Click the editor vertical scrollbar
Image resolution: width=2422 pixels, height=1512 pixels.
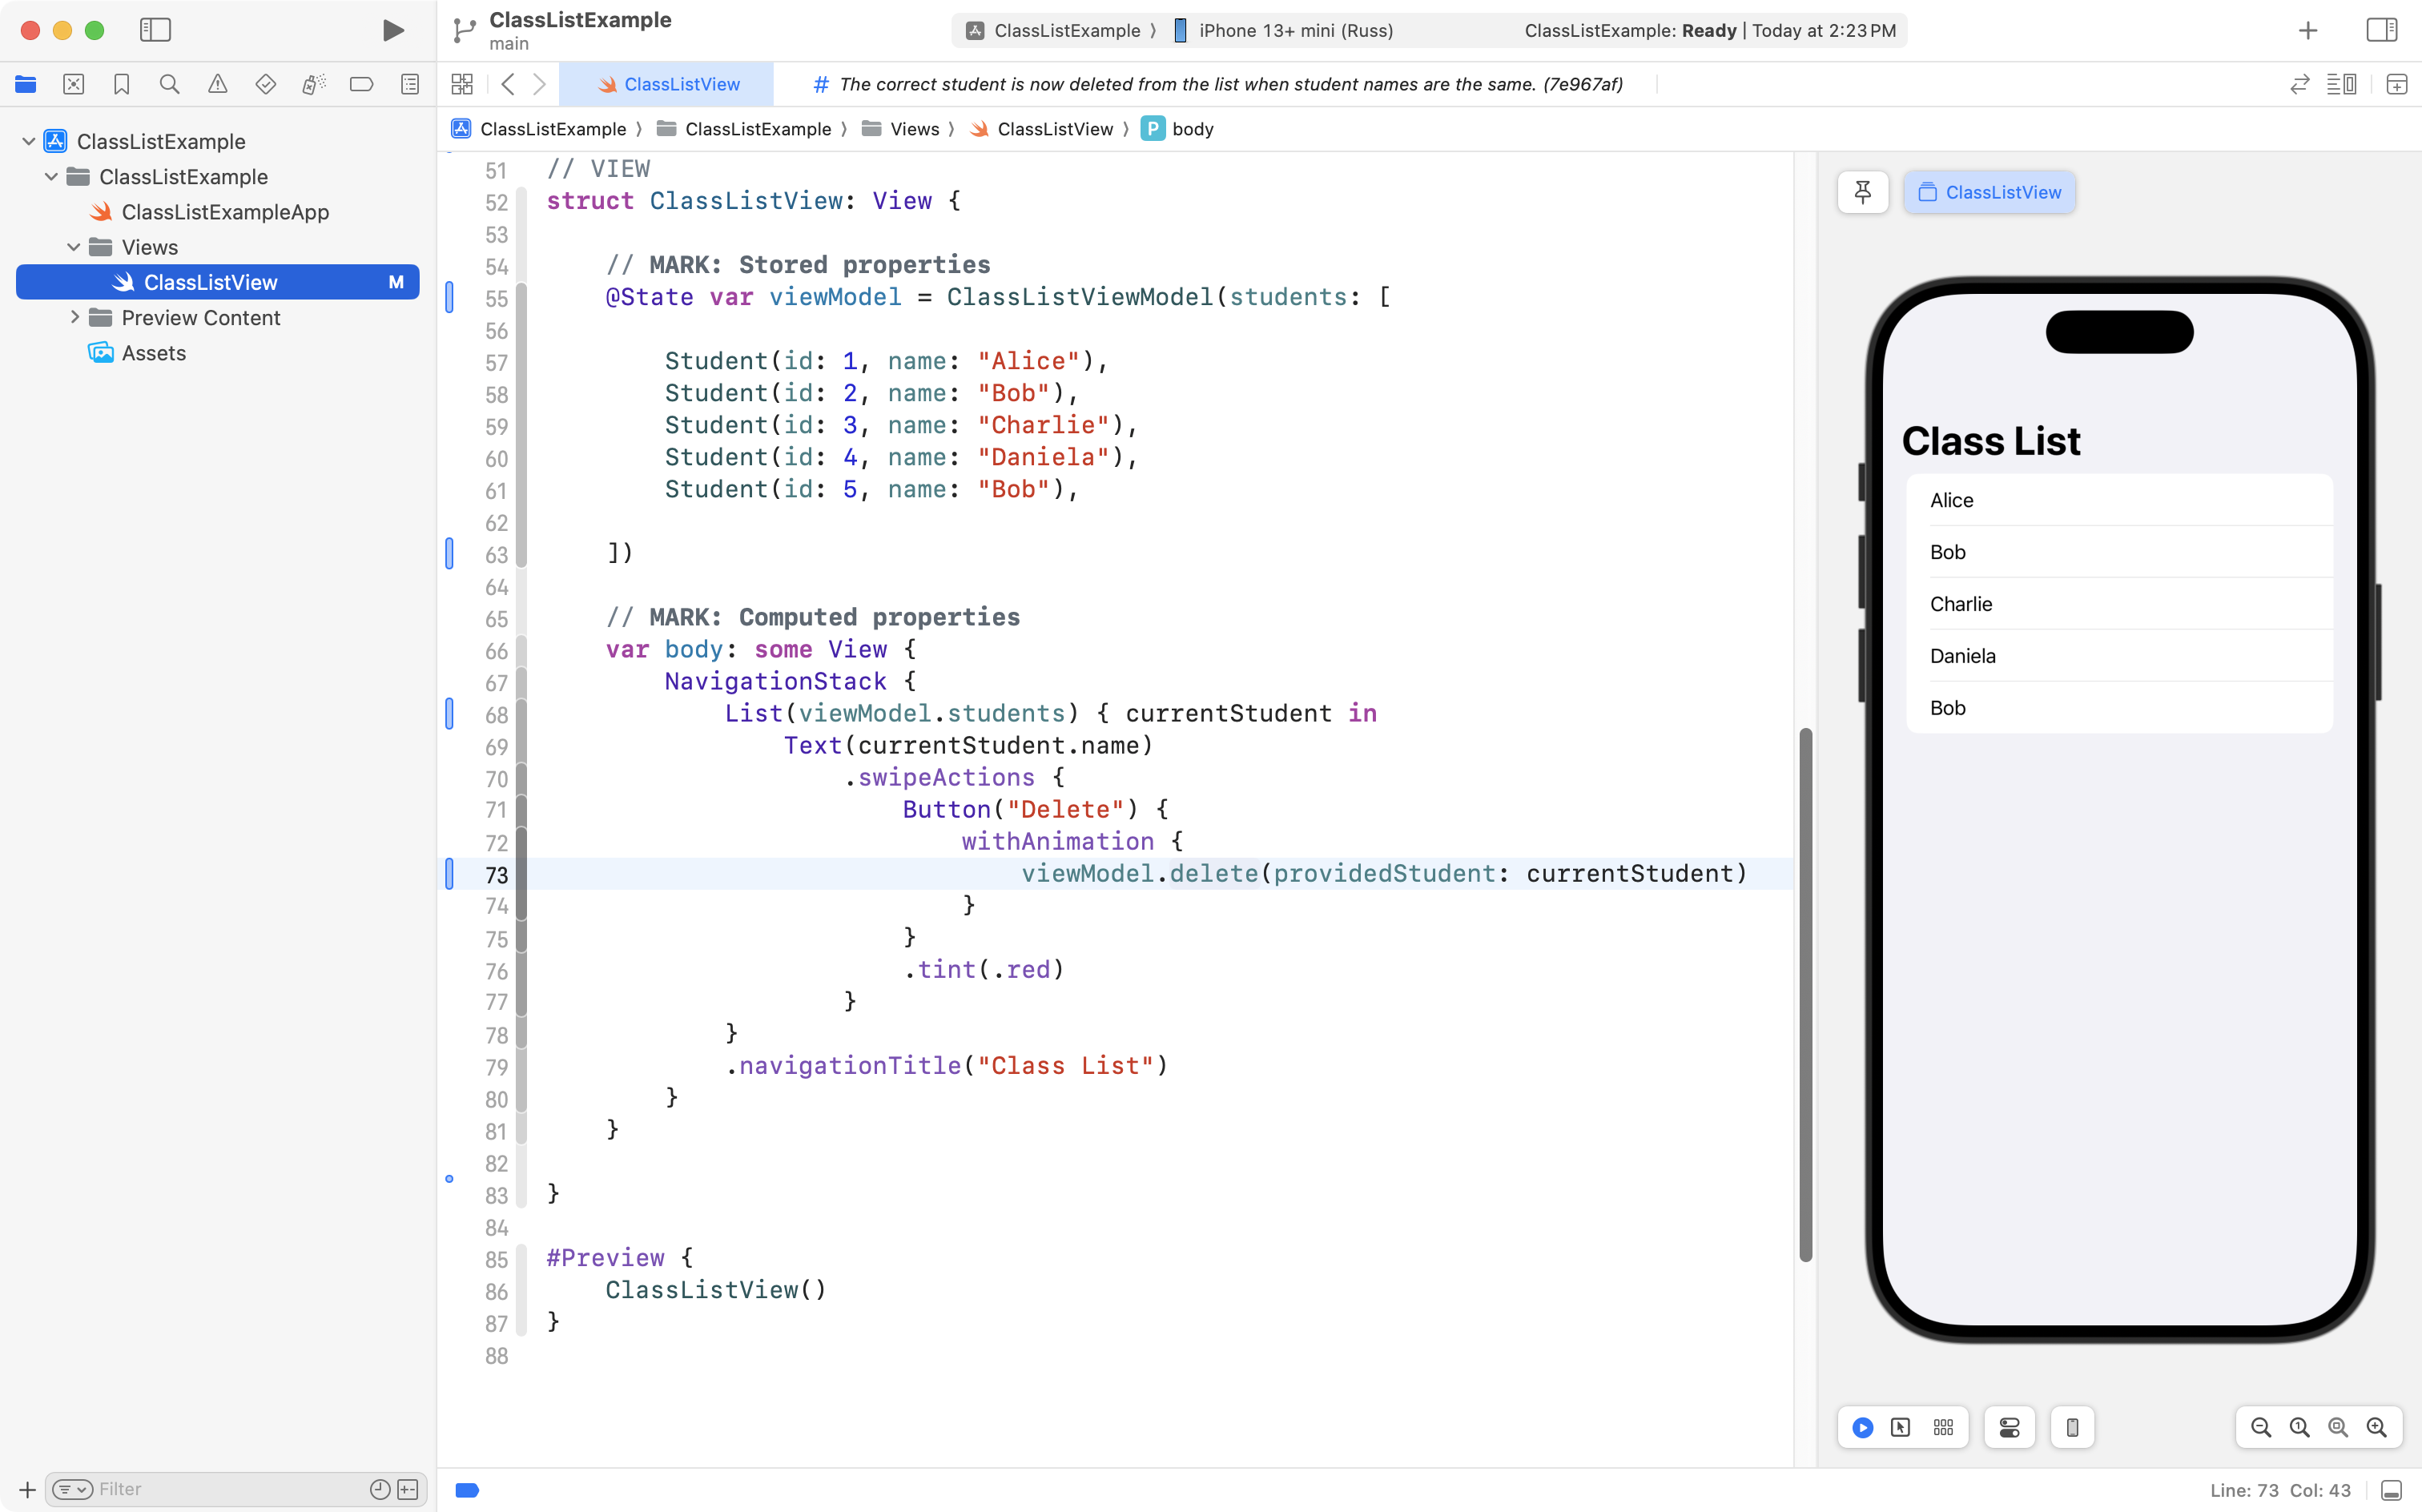[1805, 994]
